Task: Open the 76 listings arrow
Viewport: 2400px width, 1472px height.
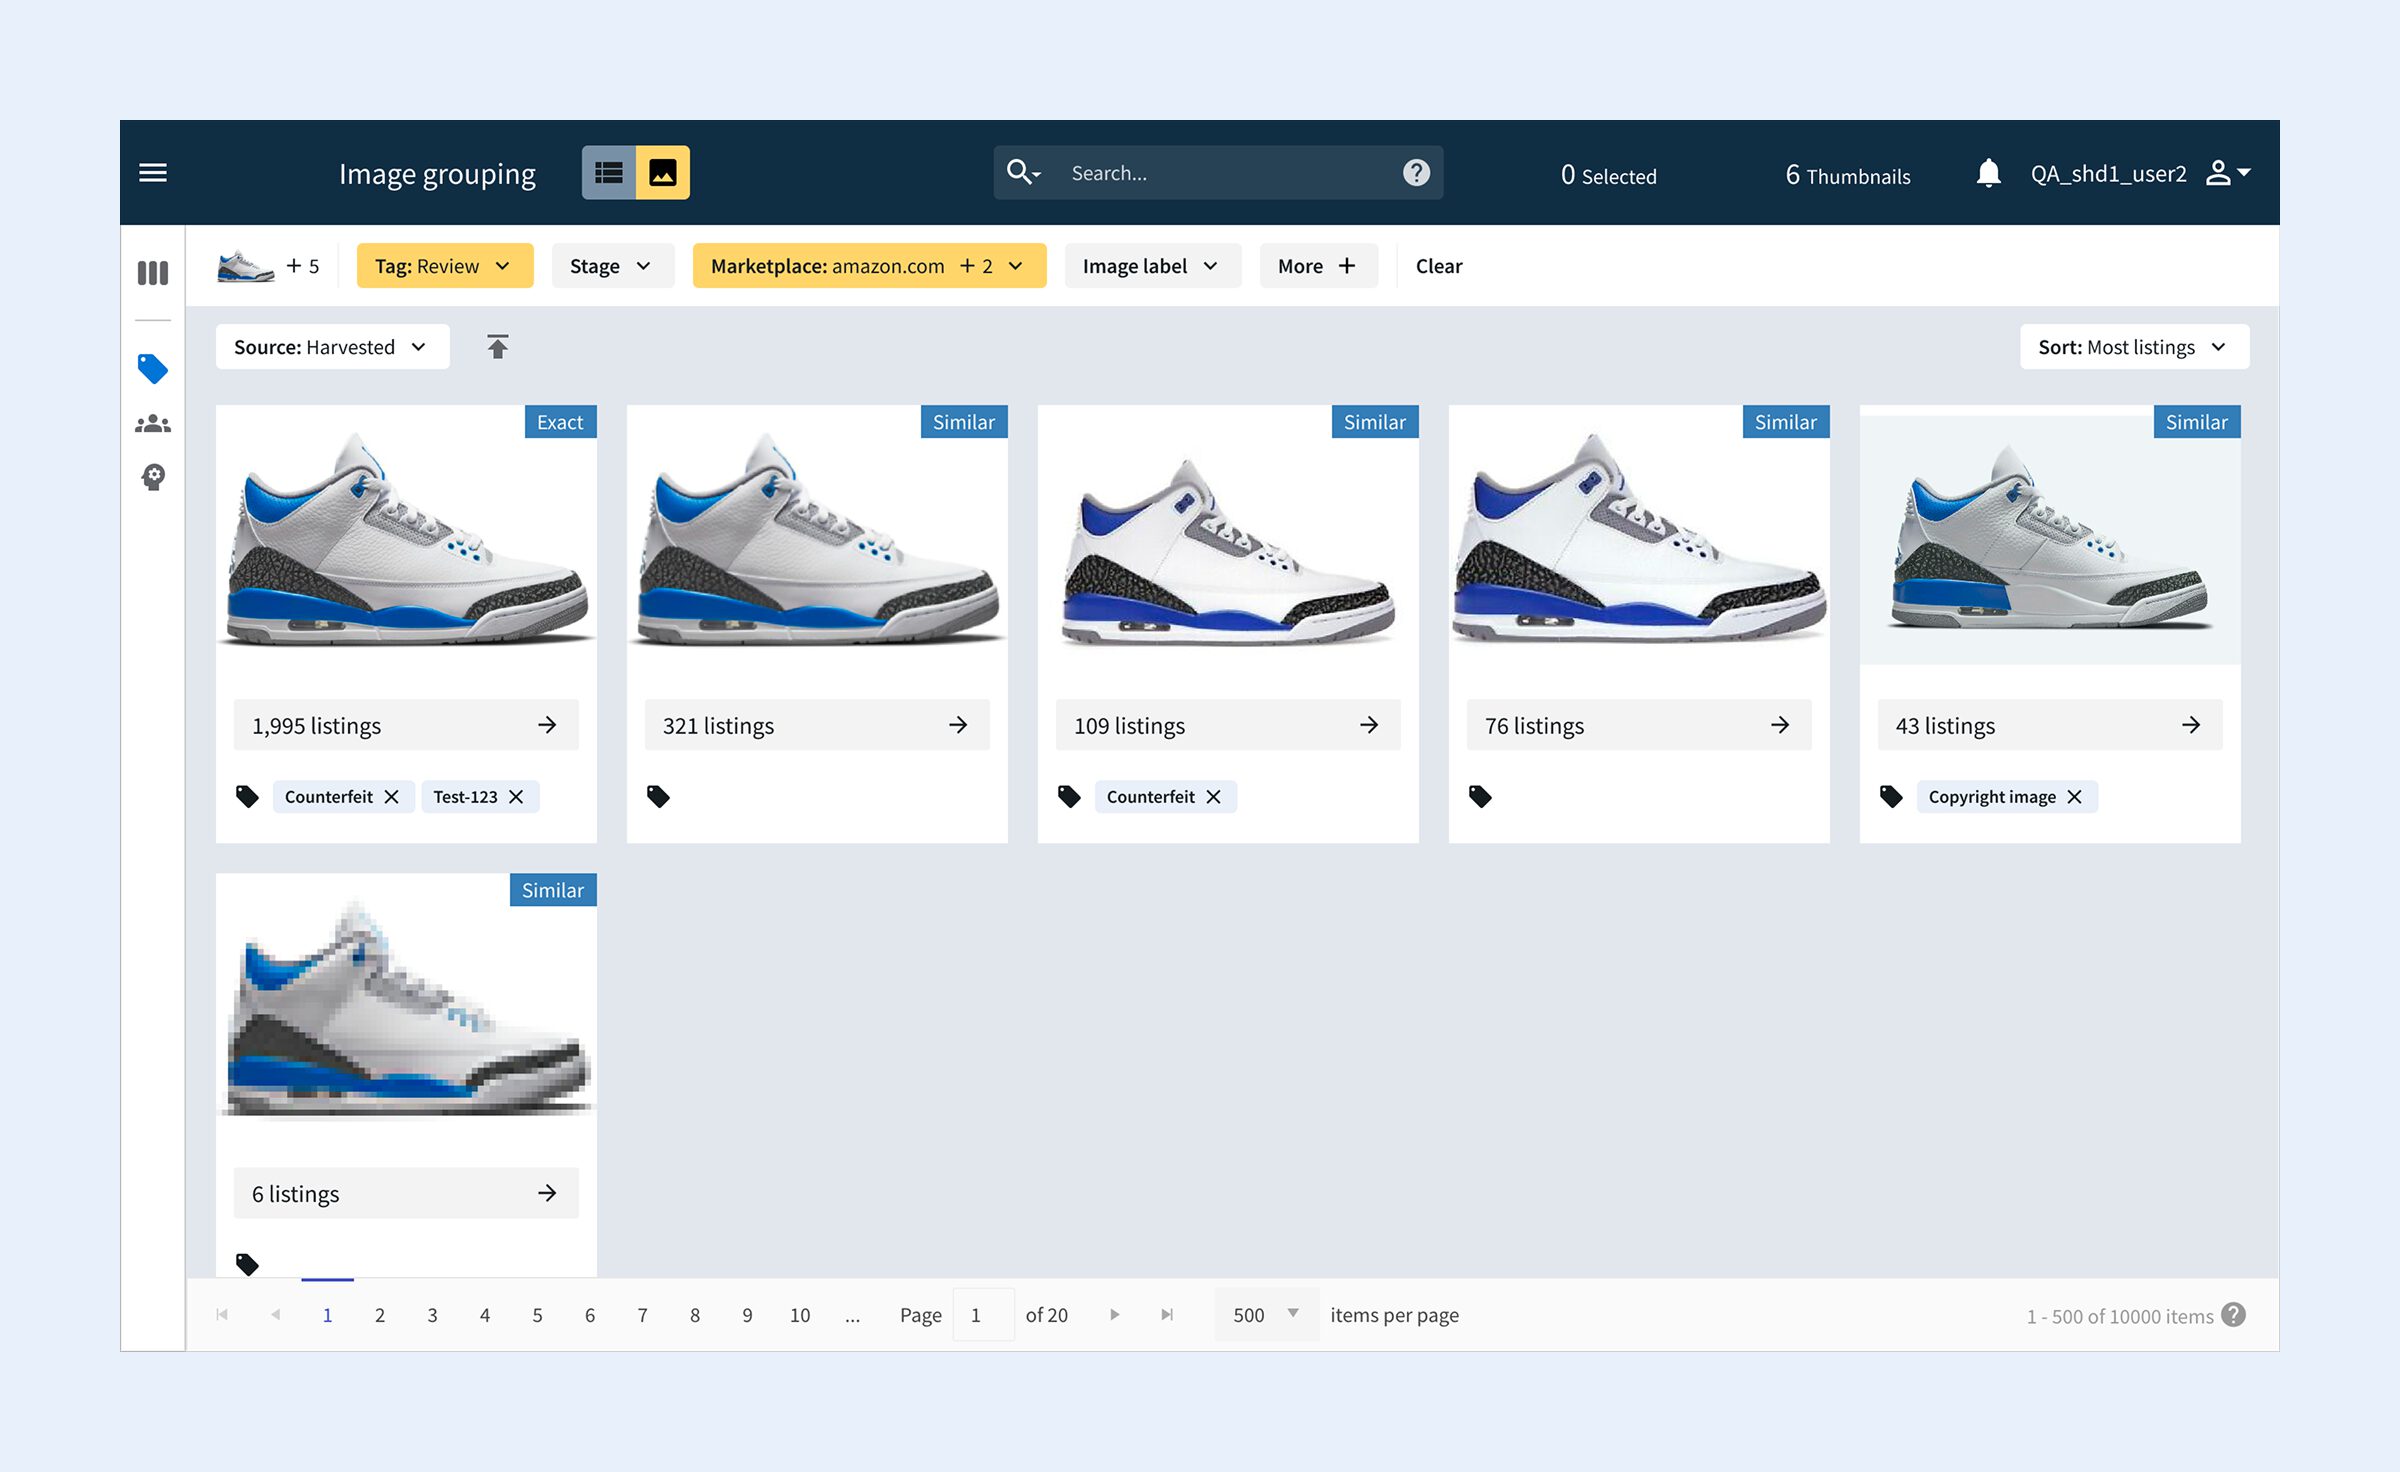Action: 1780,725
